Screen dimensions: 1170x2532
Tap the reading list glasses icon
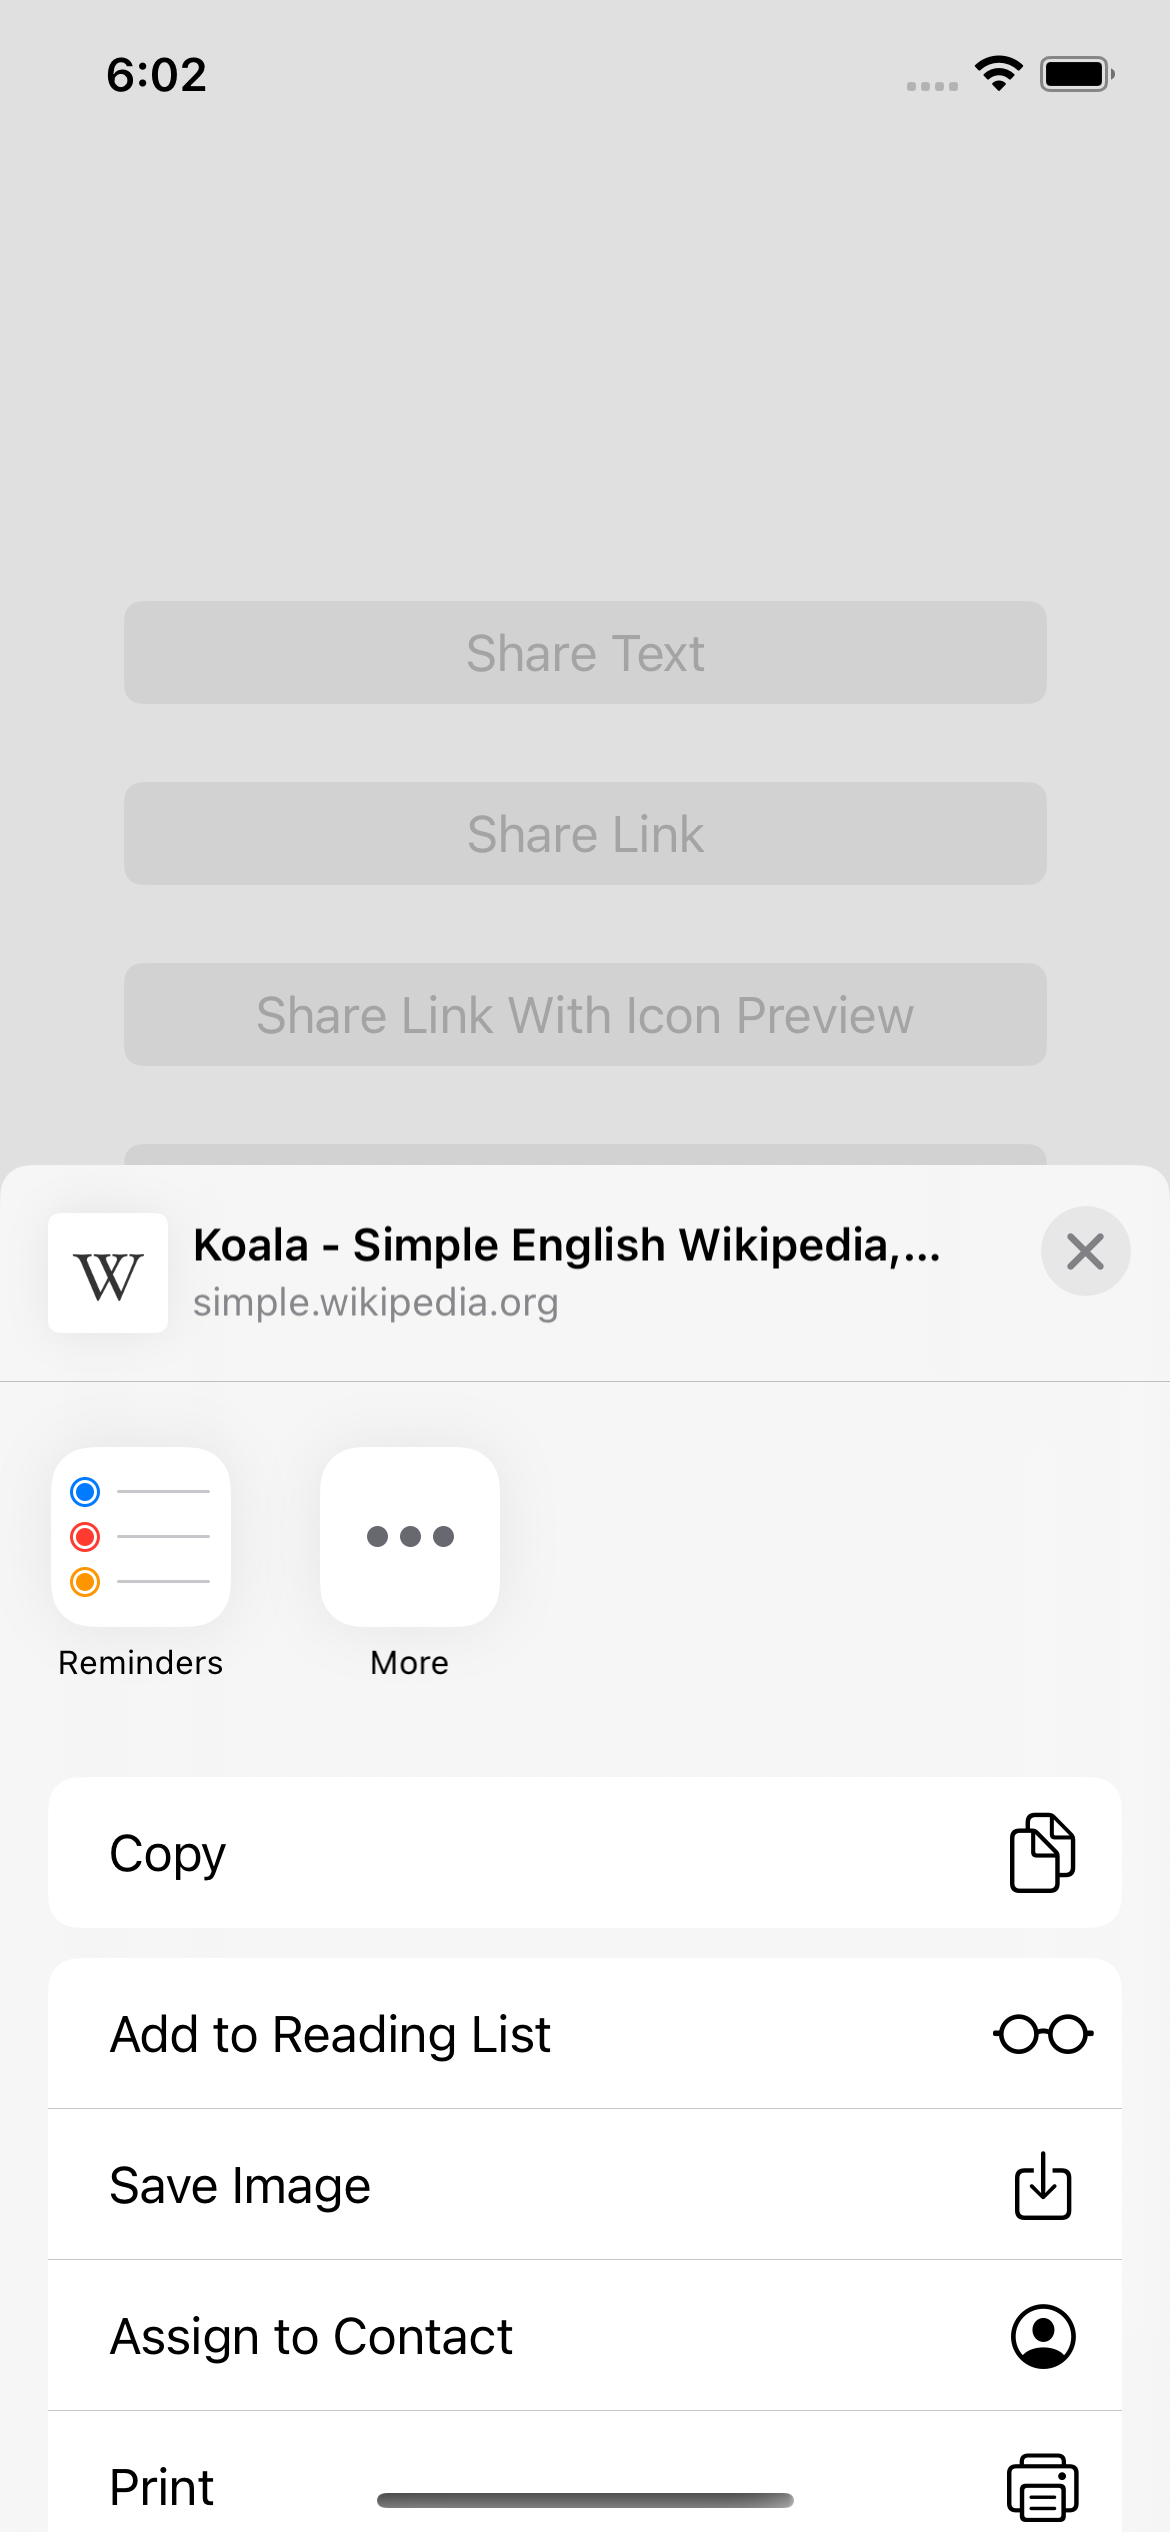click(1042, 2034)
